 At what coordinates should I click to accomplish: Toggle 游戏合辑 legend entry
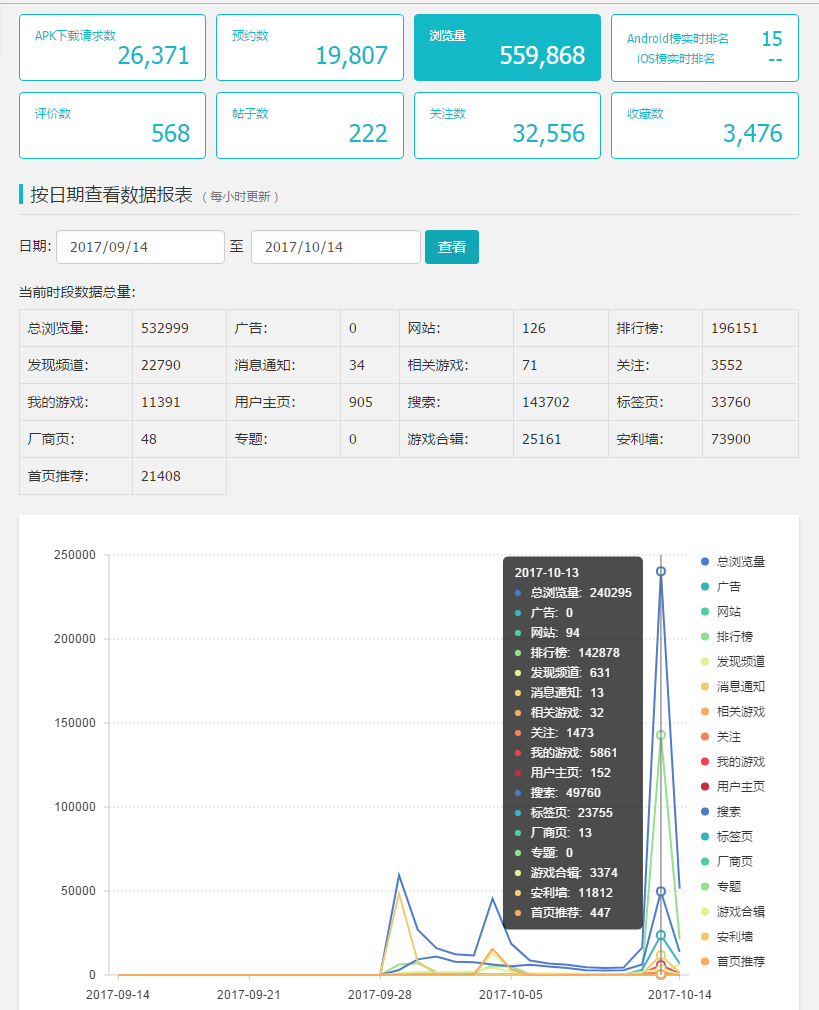click(x=733, y=911)
